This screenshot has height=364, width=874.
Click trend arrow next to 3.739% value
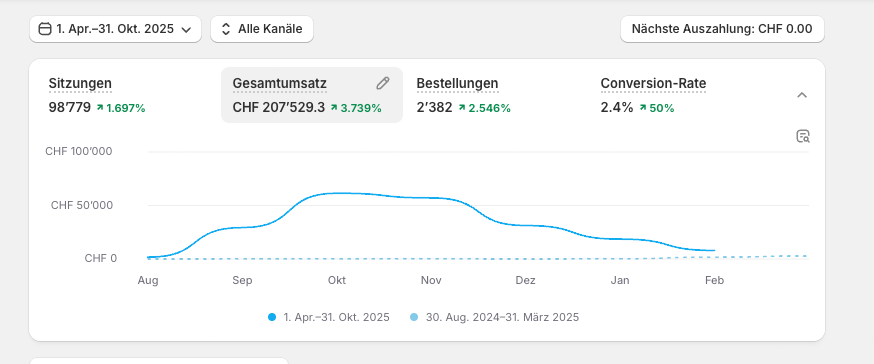[x=334, y=108]
